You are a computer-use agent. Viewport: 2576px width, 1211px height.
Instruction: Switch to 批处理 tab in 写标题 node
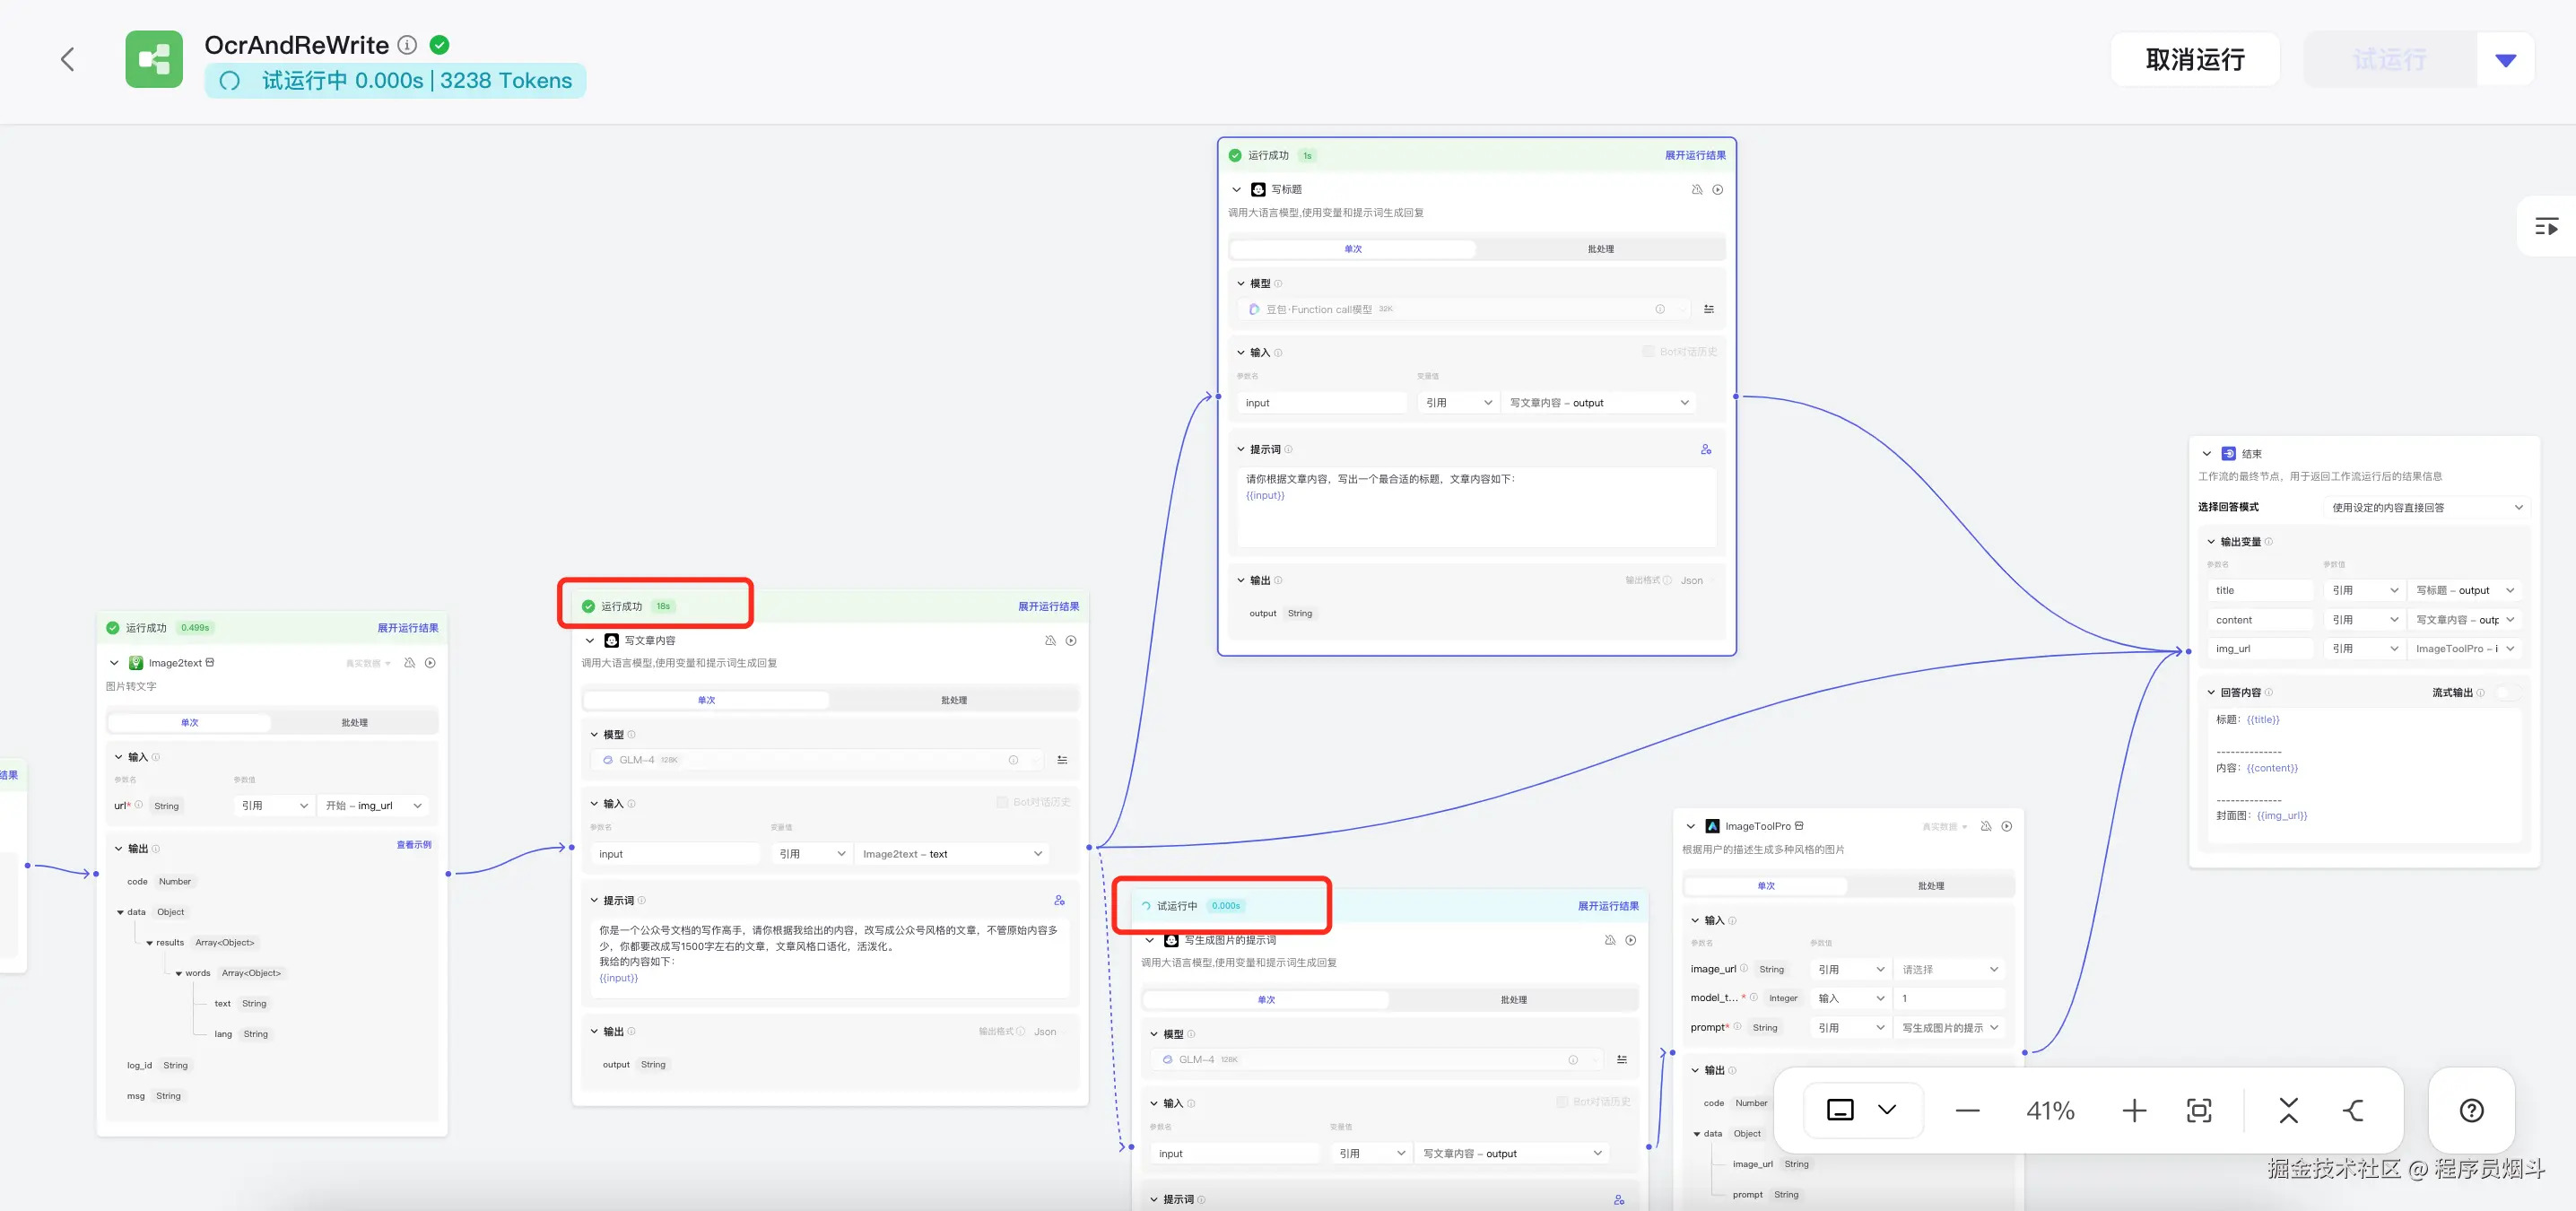point(1600,249)
